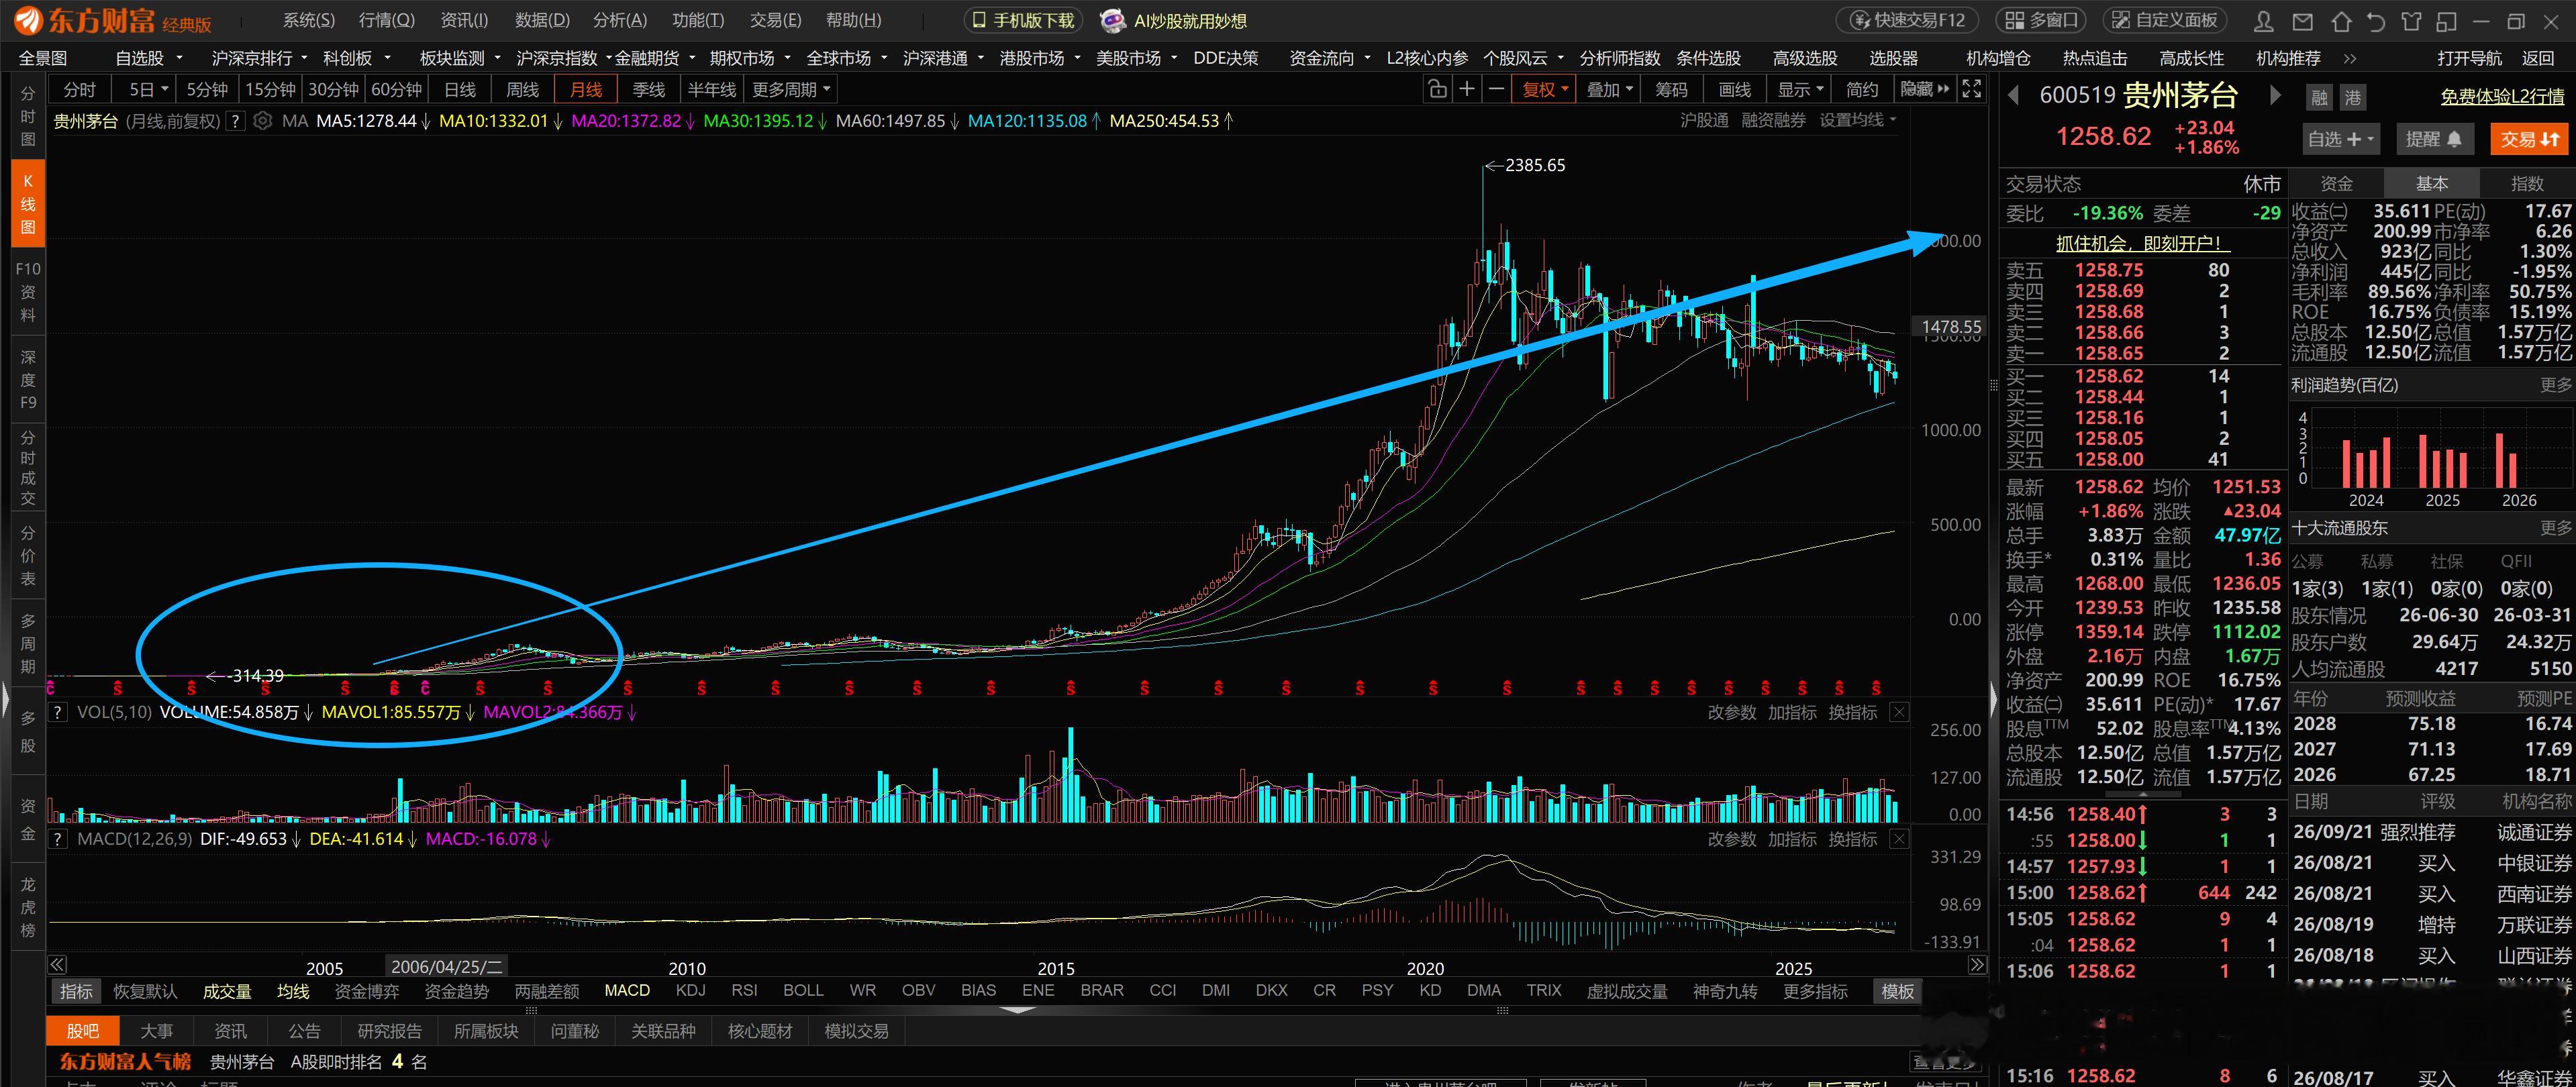
Task: Toggle the 融 margin trading tag
Action: [2319, 97]
